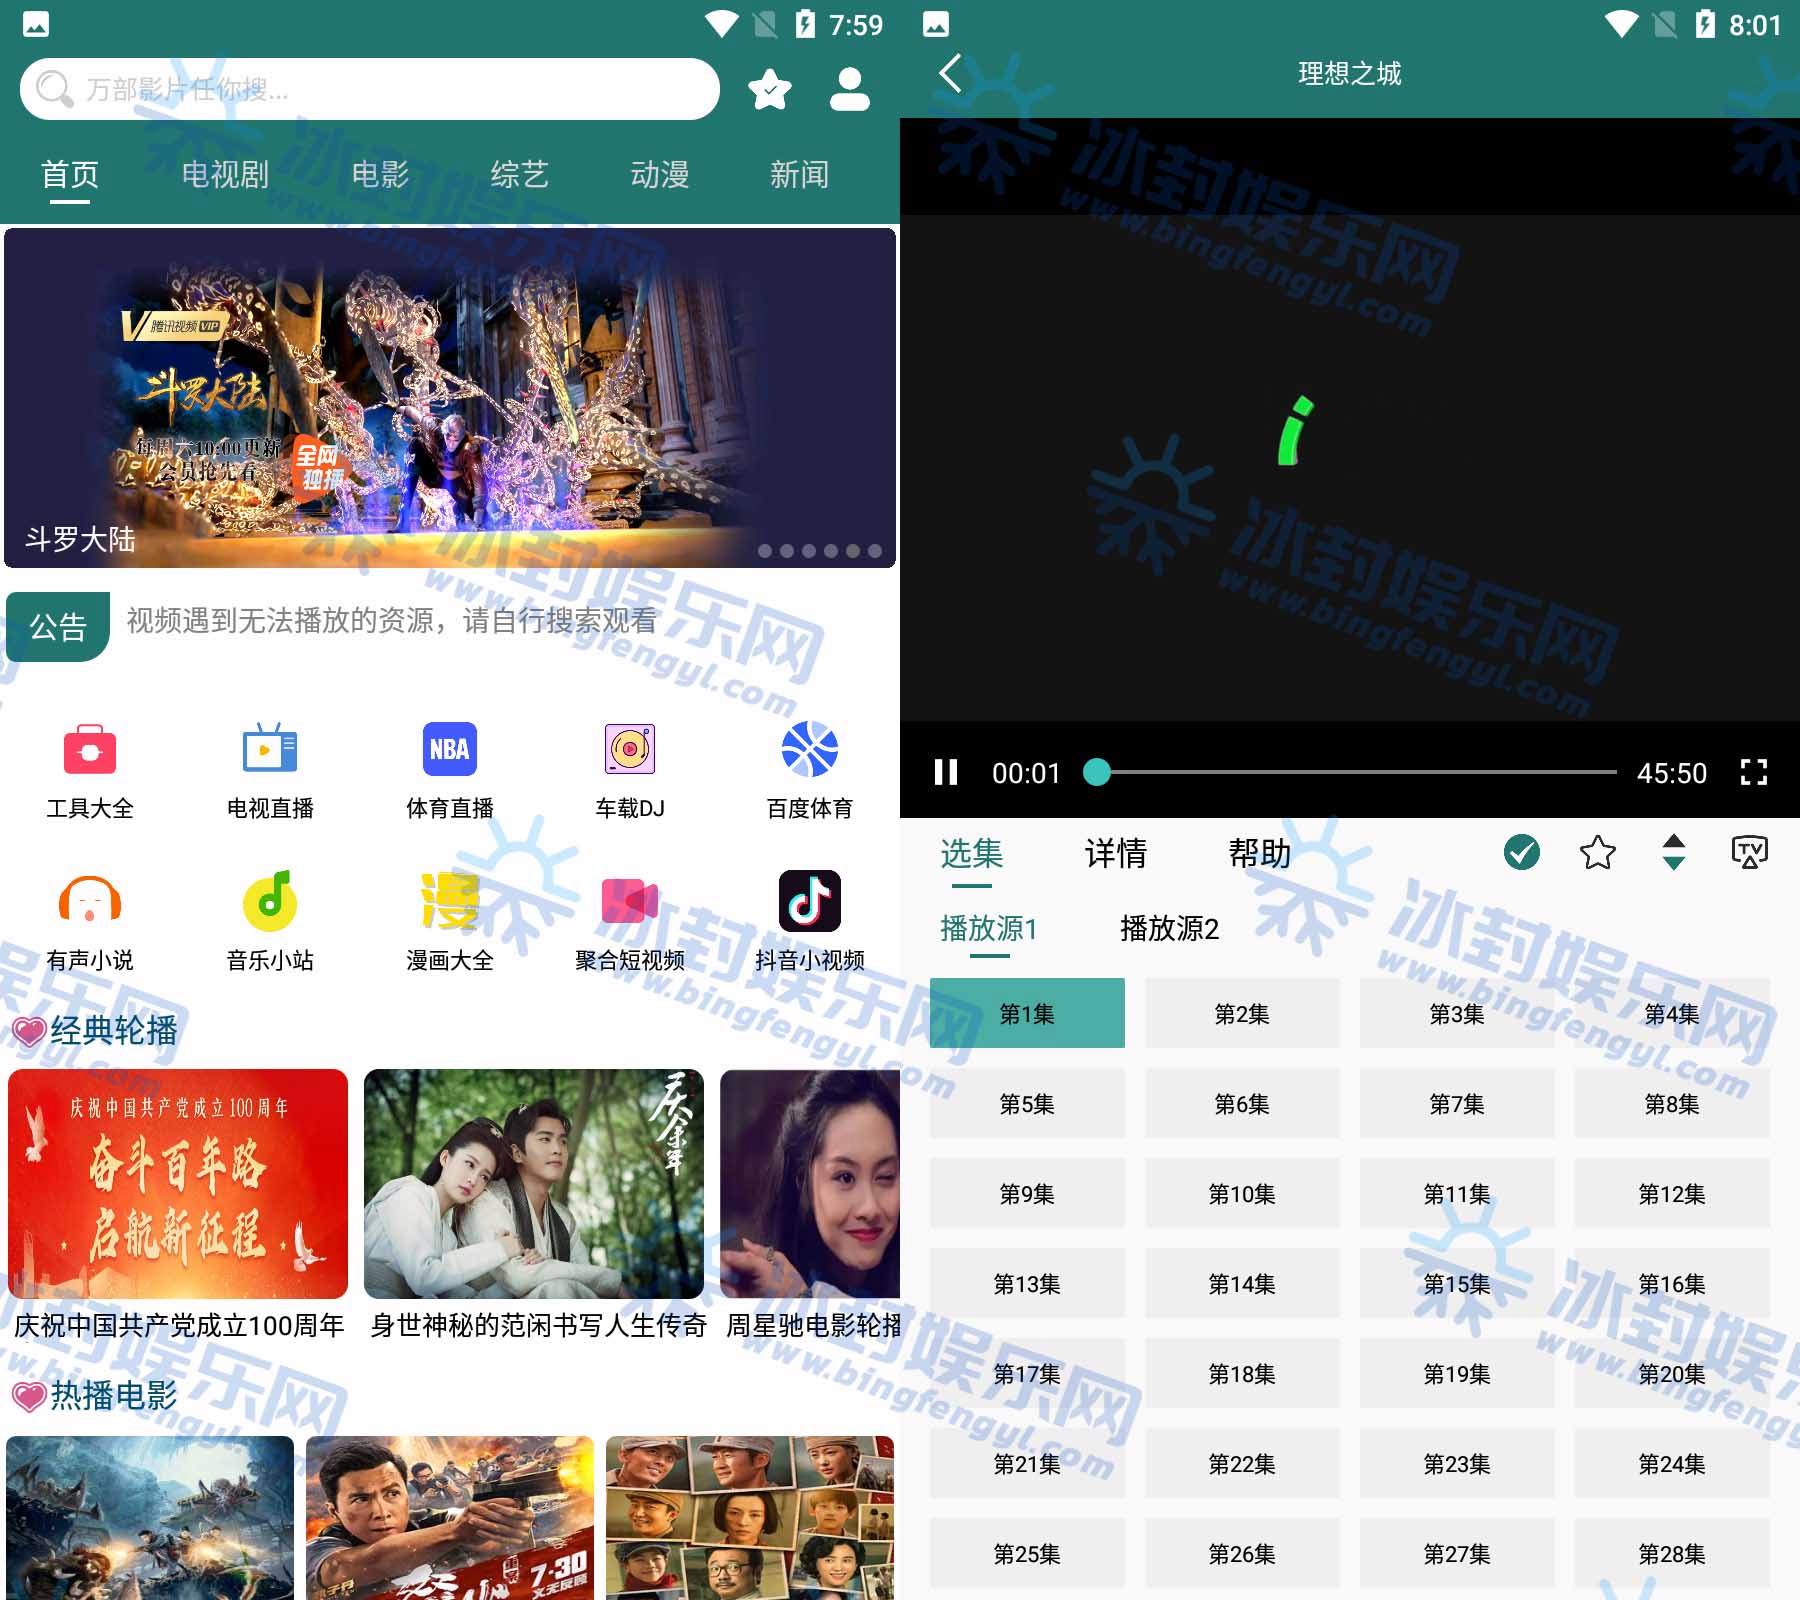Switch to 新闻 tab
This screenshot has width=1800, height=1600.
pos(799,175)
